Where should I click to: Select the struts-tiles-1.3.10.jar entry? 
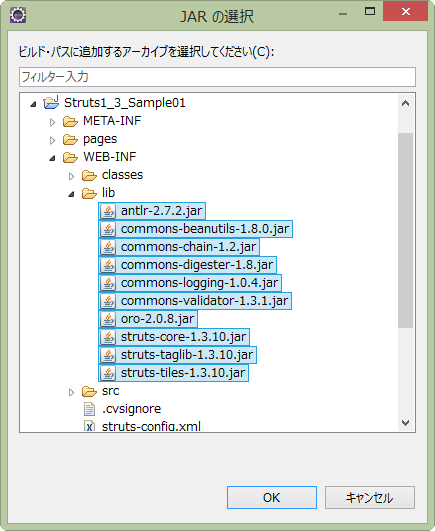(174, 373)
